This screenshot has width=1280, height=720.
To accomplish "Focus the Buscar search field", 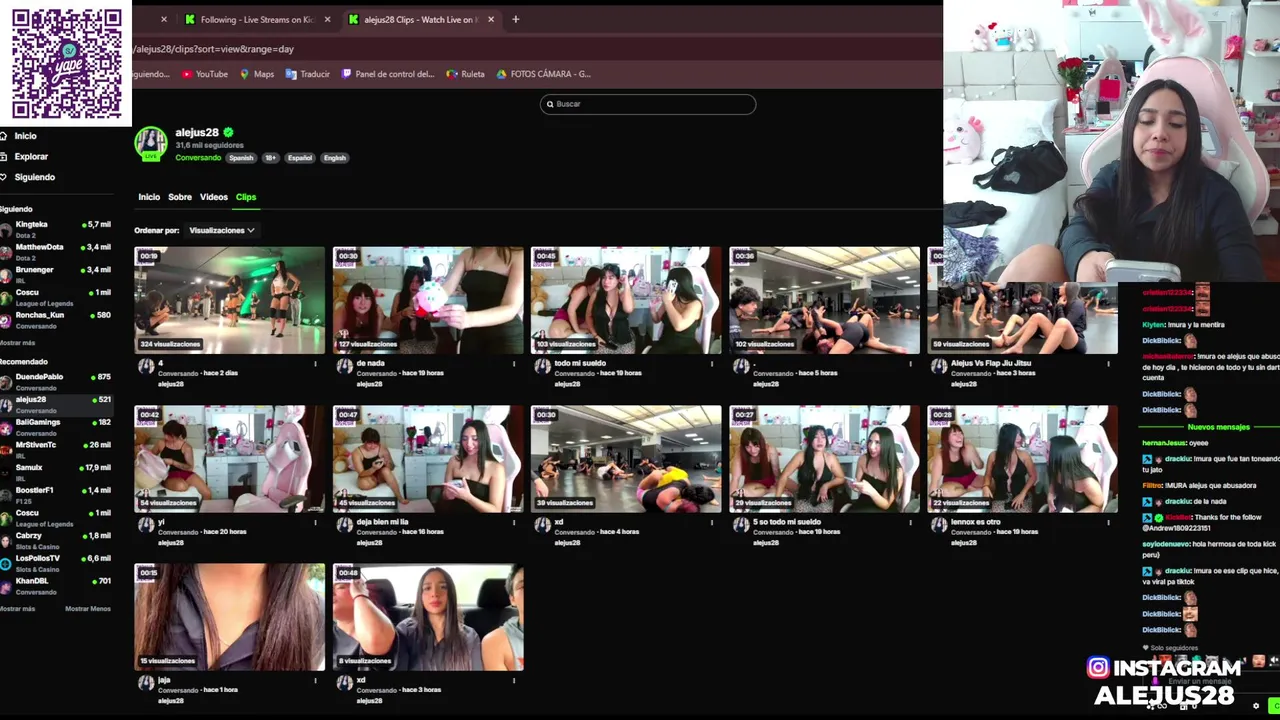I will point(648,104).
